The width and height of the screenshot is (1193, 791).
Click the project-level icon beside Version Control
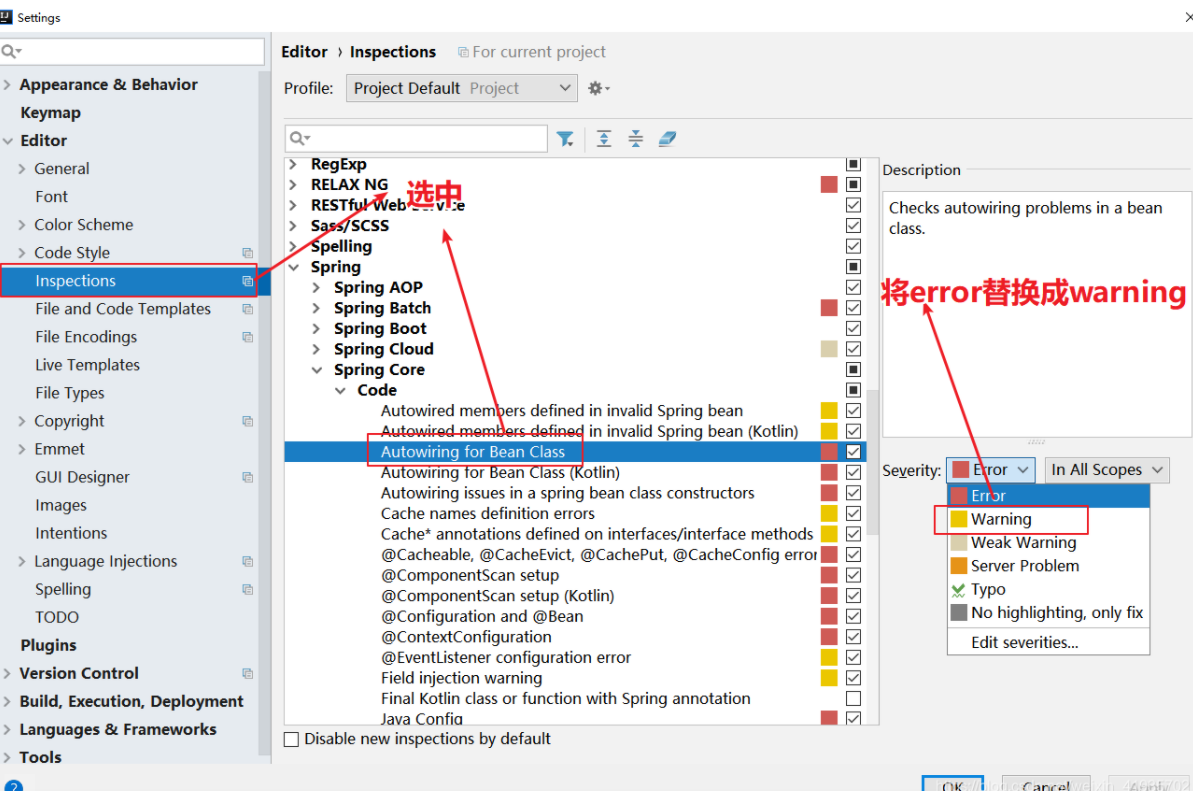(x=247, y=674)
